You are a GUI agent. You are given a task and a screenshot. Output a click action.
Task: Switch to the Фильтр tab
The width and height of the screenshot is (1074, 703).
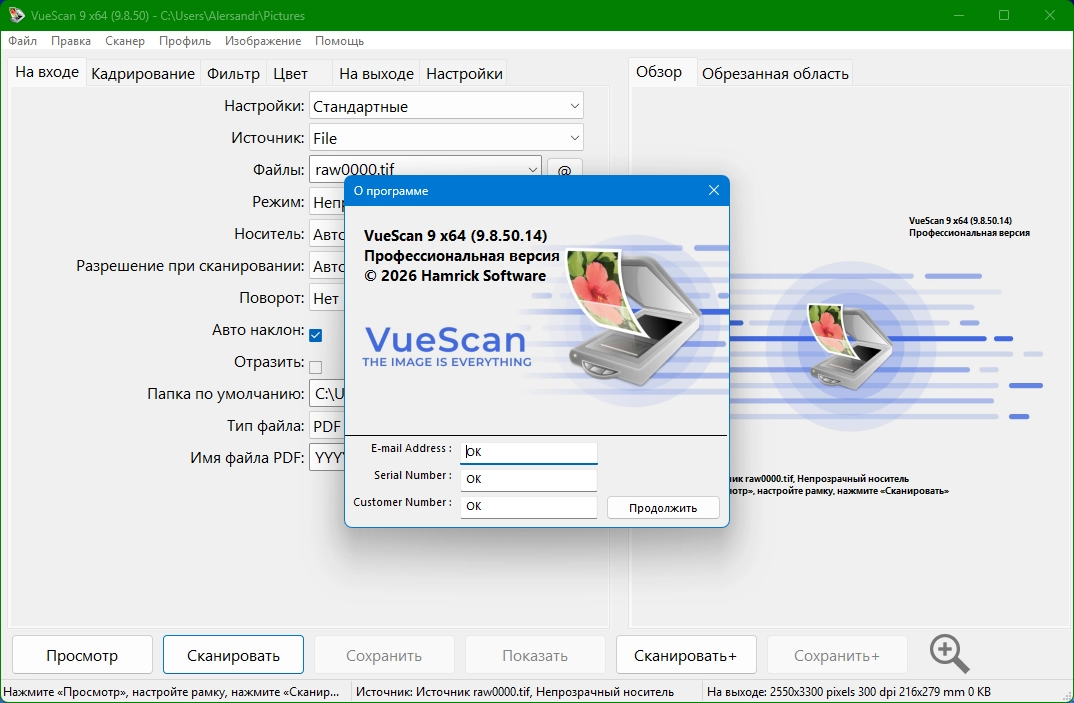(x=234, y=73)
